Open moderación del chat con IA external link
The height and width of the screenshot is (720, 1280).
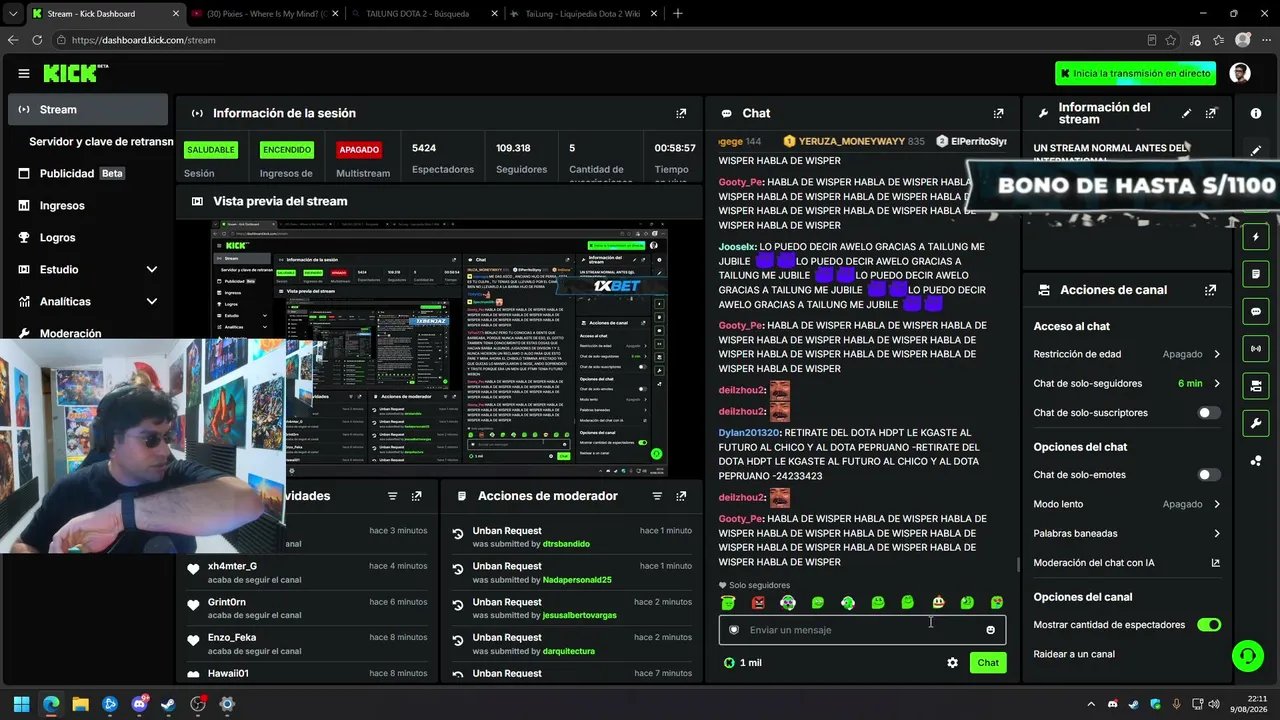1215,563
